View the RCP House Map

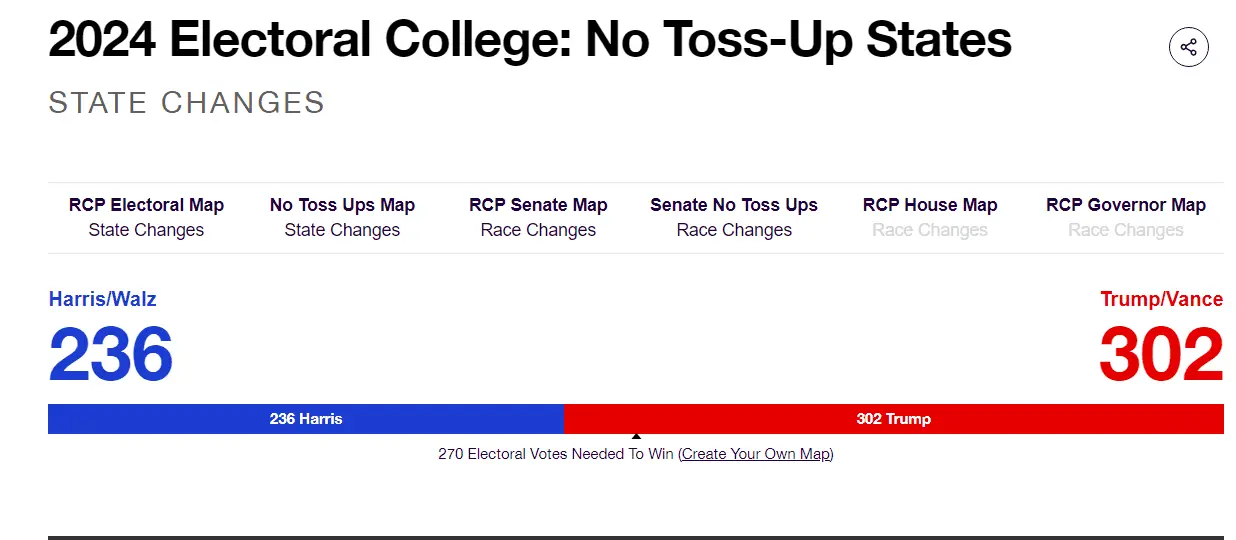pyautogui.click(x=930, y=205)
